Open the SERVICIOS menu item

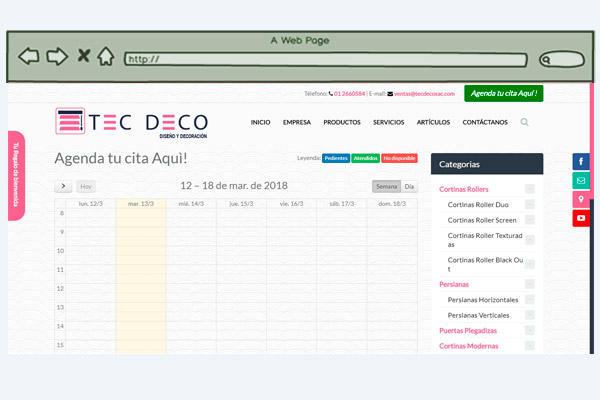(388, 122)
